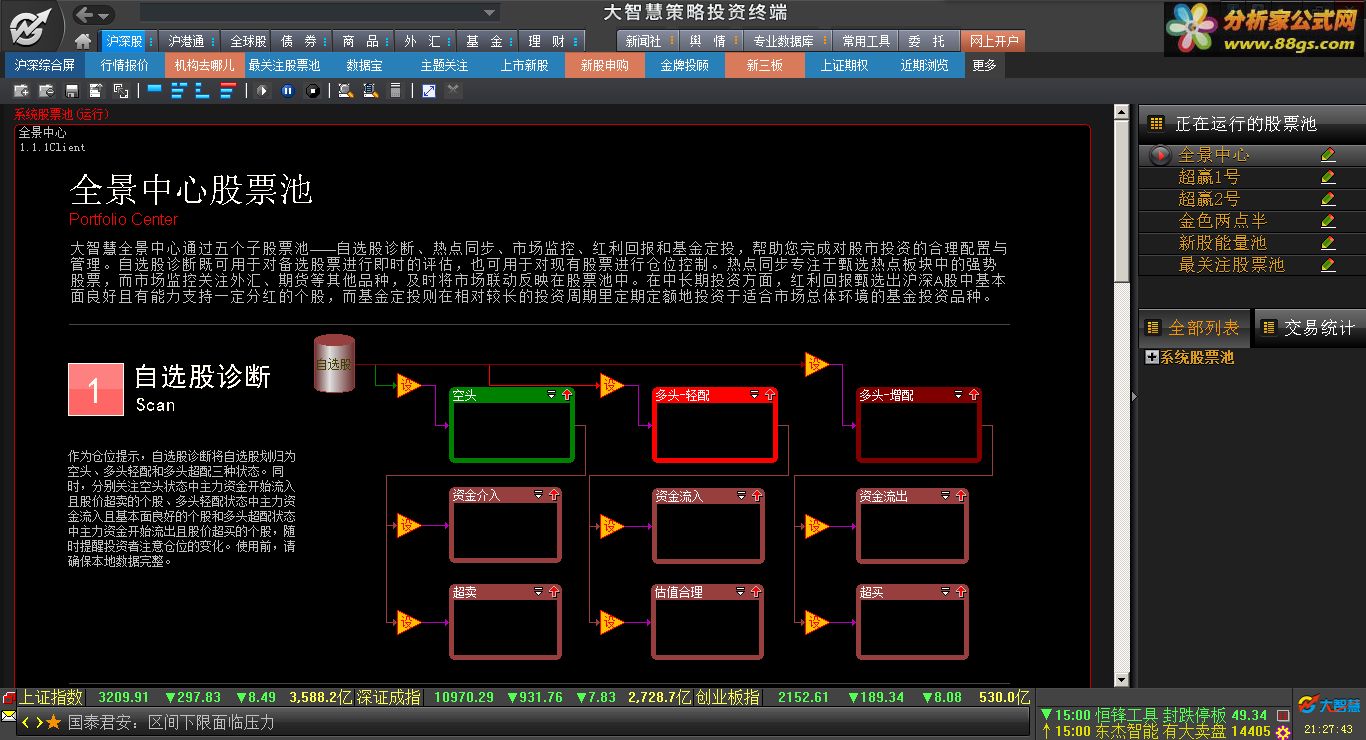
Task: Expand the 系统股票池 tree node
Action: tap(1152, 357)
